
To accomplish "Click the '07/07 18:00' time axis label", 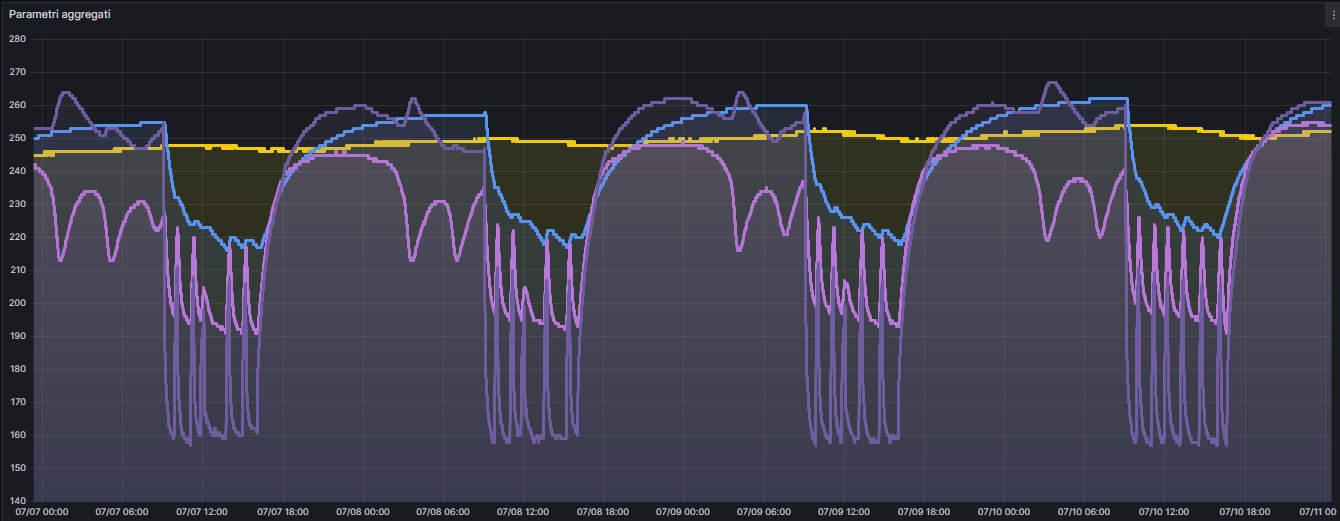I will click(283, 511).
